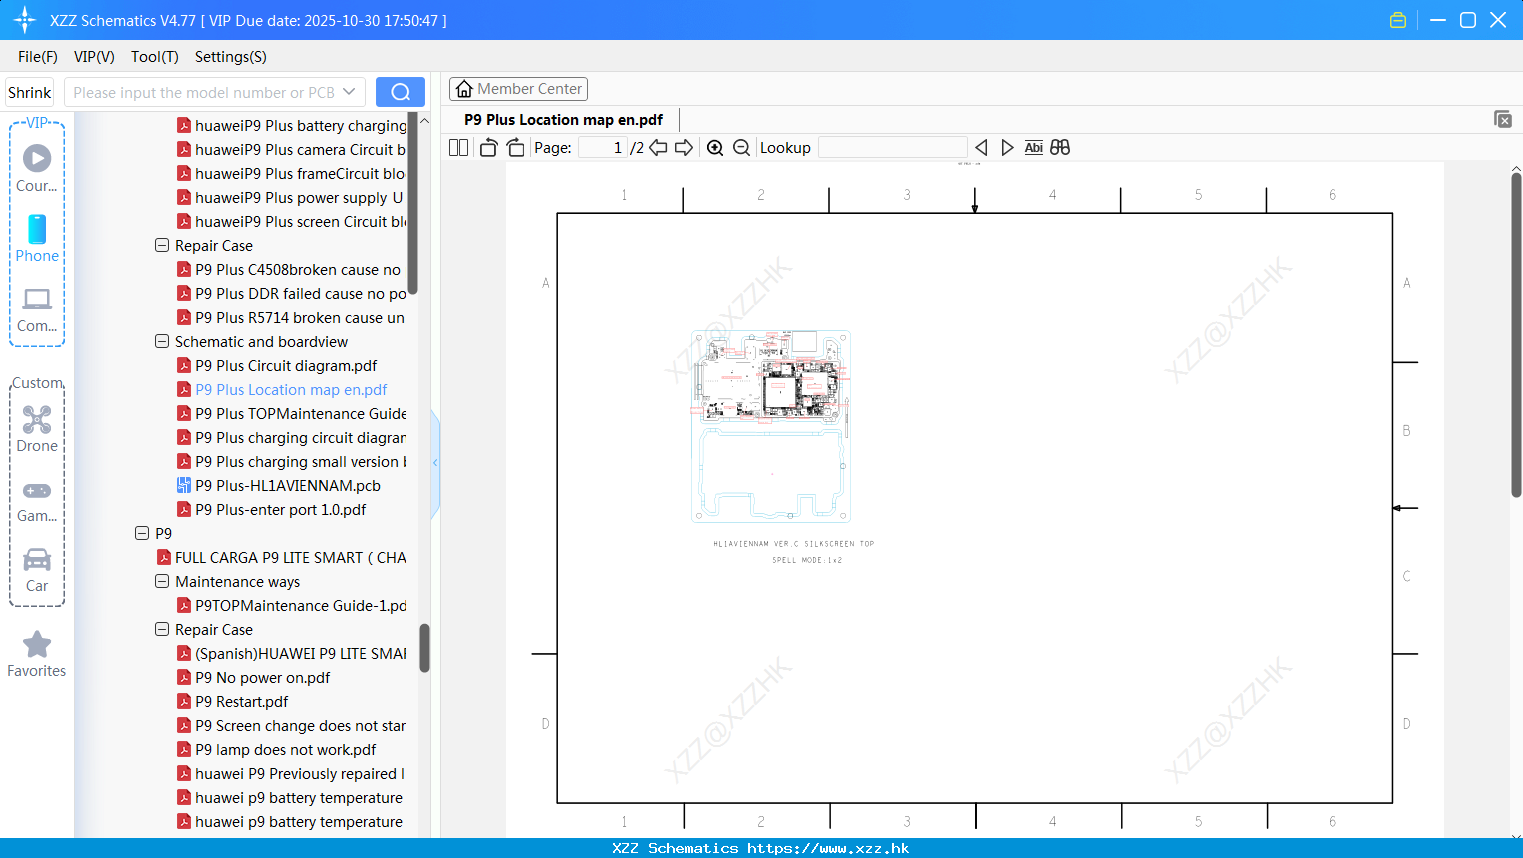Rotate the PDF page counterclockwise
This screenshot has height=858, width=1523.
click(488, 148)
